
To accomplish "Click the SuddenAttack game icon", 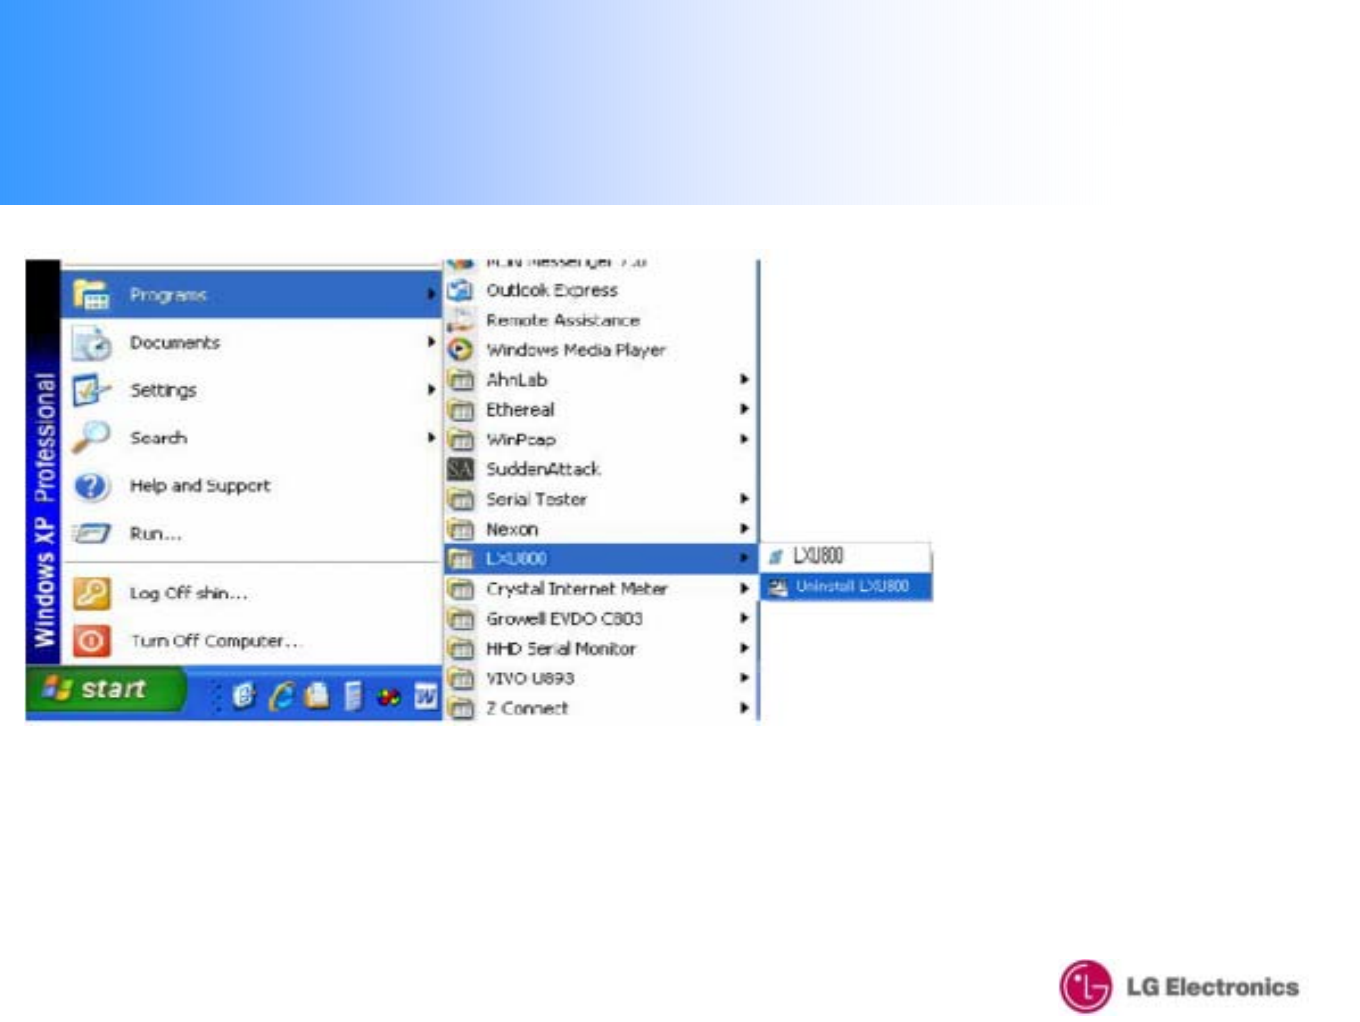I will tap(460, 469).
